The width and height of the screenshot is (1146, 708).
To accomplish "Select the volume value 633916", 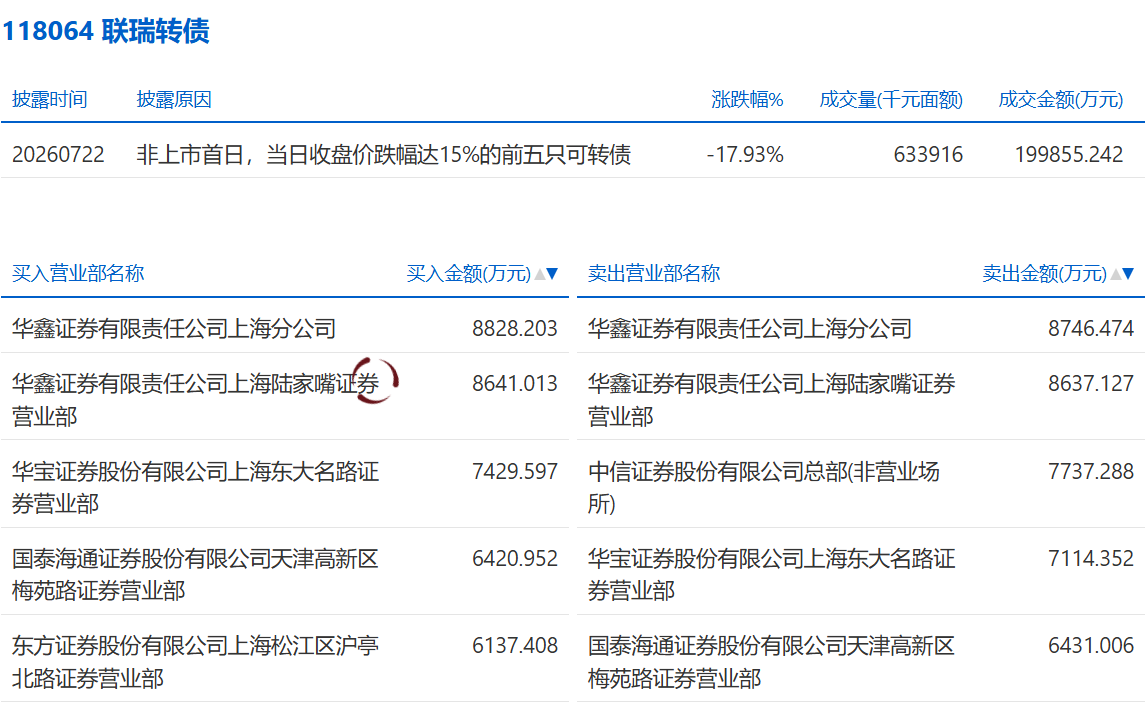I will 928,155.
